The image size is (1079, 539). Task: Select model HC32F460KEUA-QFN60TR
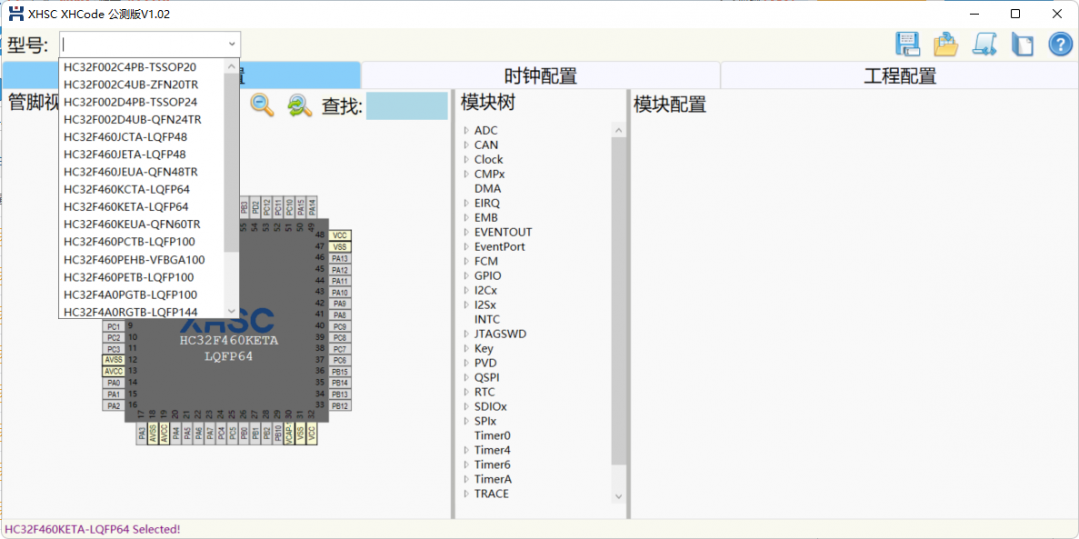pos(132,224)
